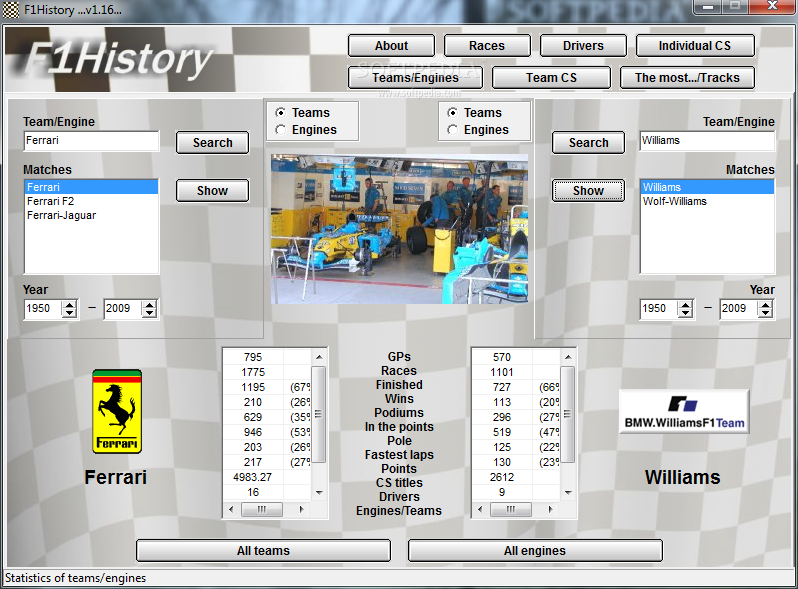Image resolution: width=798 pixels, height=589 pixels.
Task: Decrease the left end year 2009
Action: [149, 313]
